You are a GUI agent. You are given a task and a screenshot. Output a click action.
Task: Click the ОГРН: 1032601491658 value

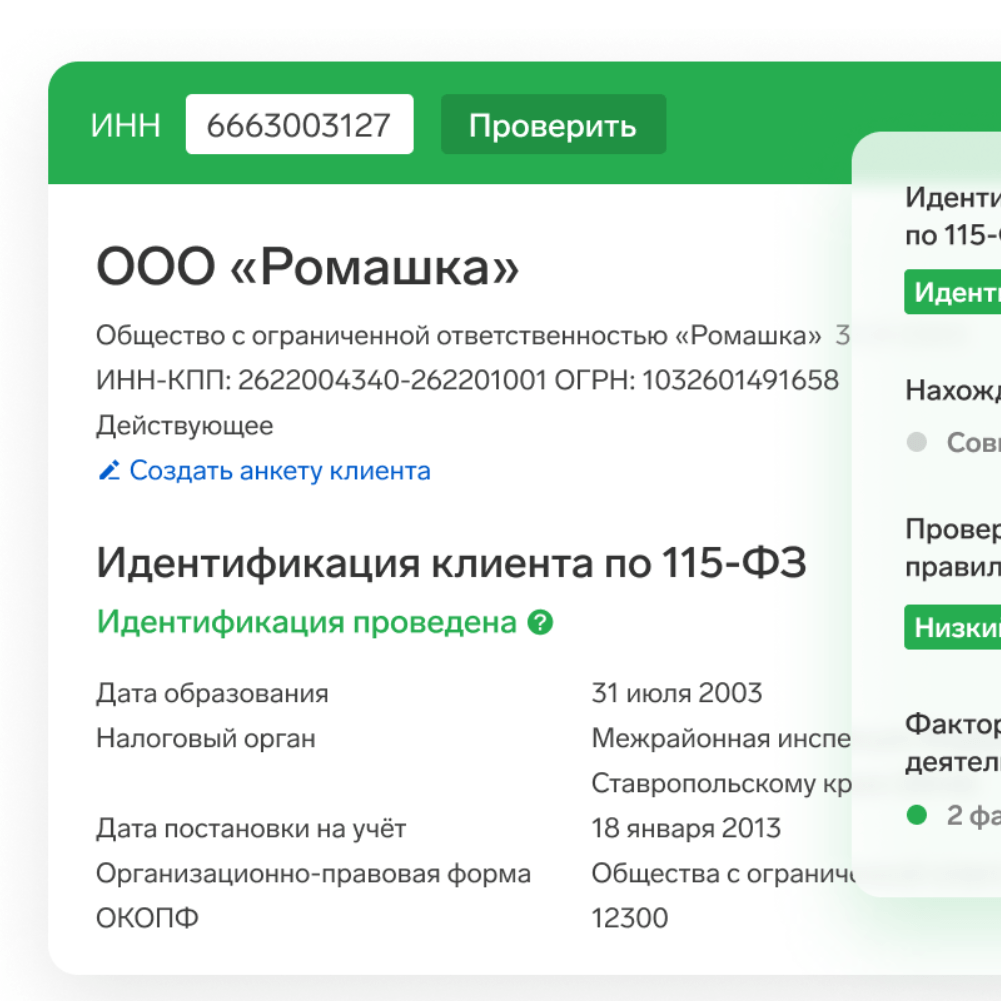(x=696, y=380)
